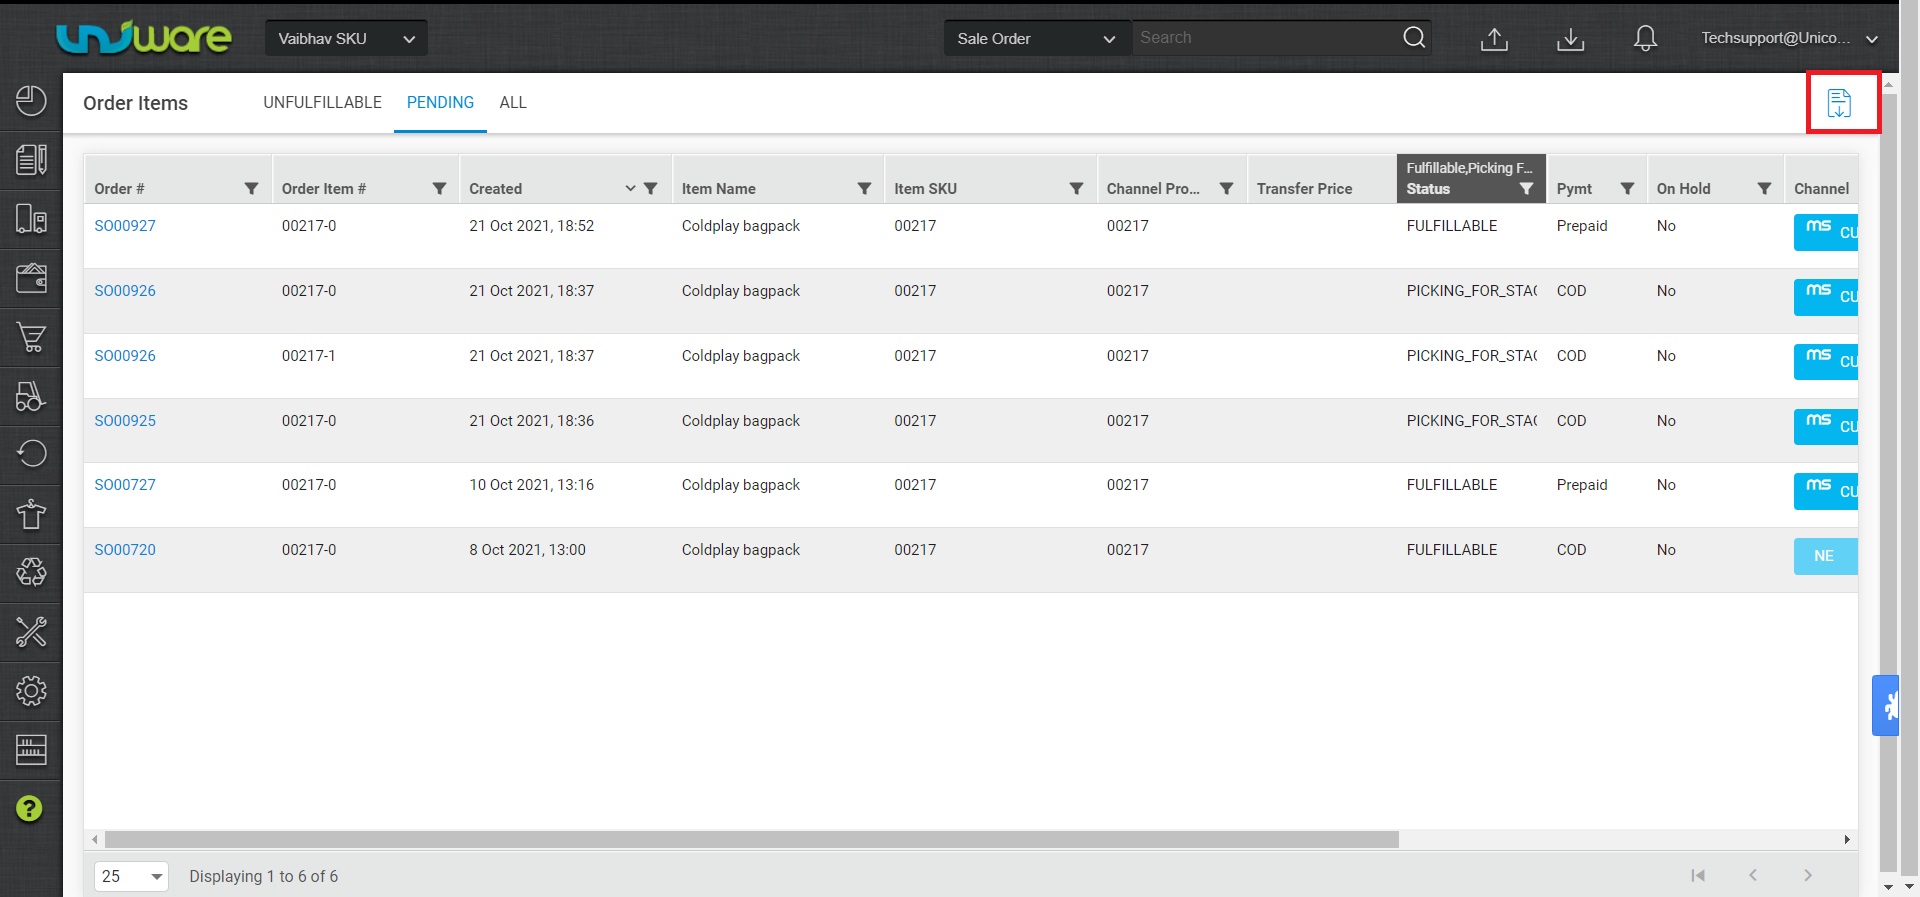Filter the Order Item # column

[439, 189]
